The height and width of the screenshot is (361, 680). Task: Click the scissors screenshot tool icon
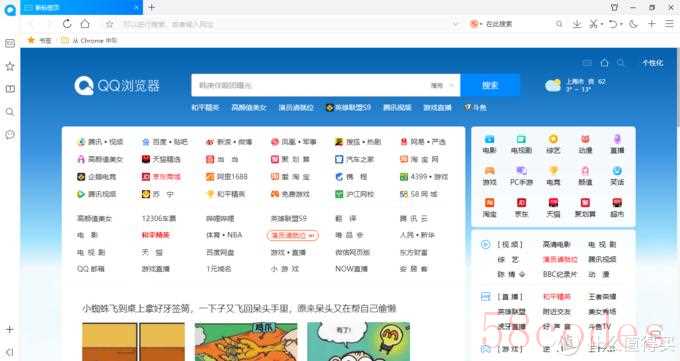593,24
